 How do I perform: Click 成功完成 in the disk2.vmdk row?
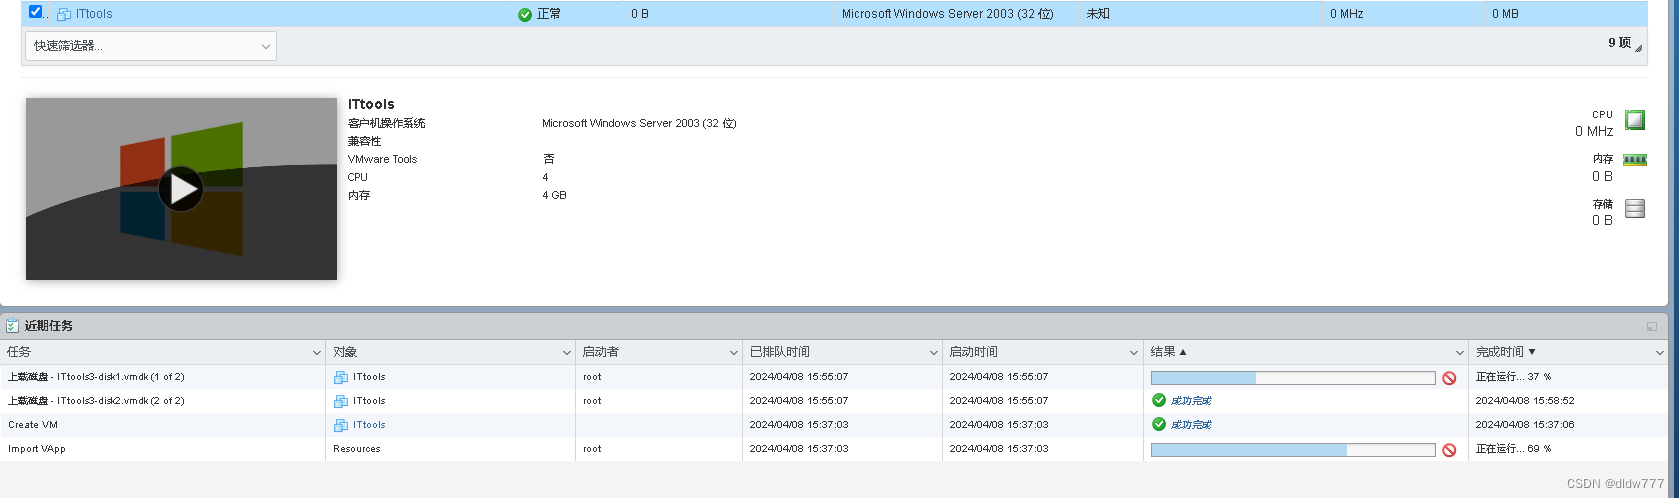tap(1191, 401)
